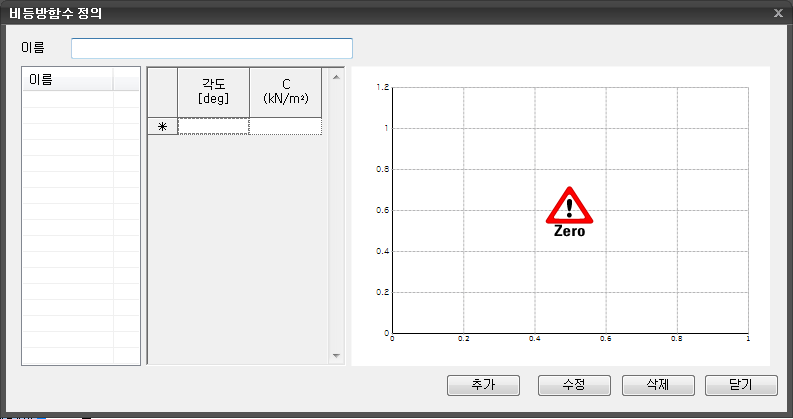Click the 이름 column header in the list
This screenshot has height=419, width=793.
tap(68, 79)
